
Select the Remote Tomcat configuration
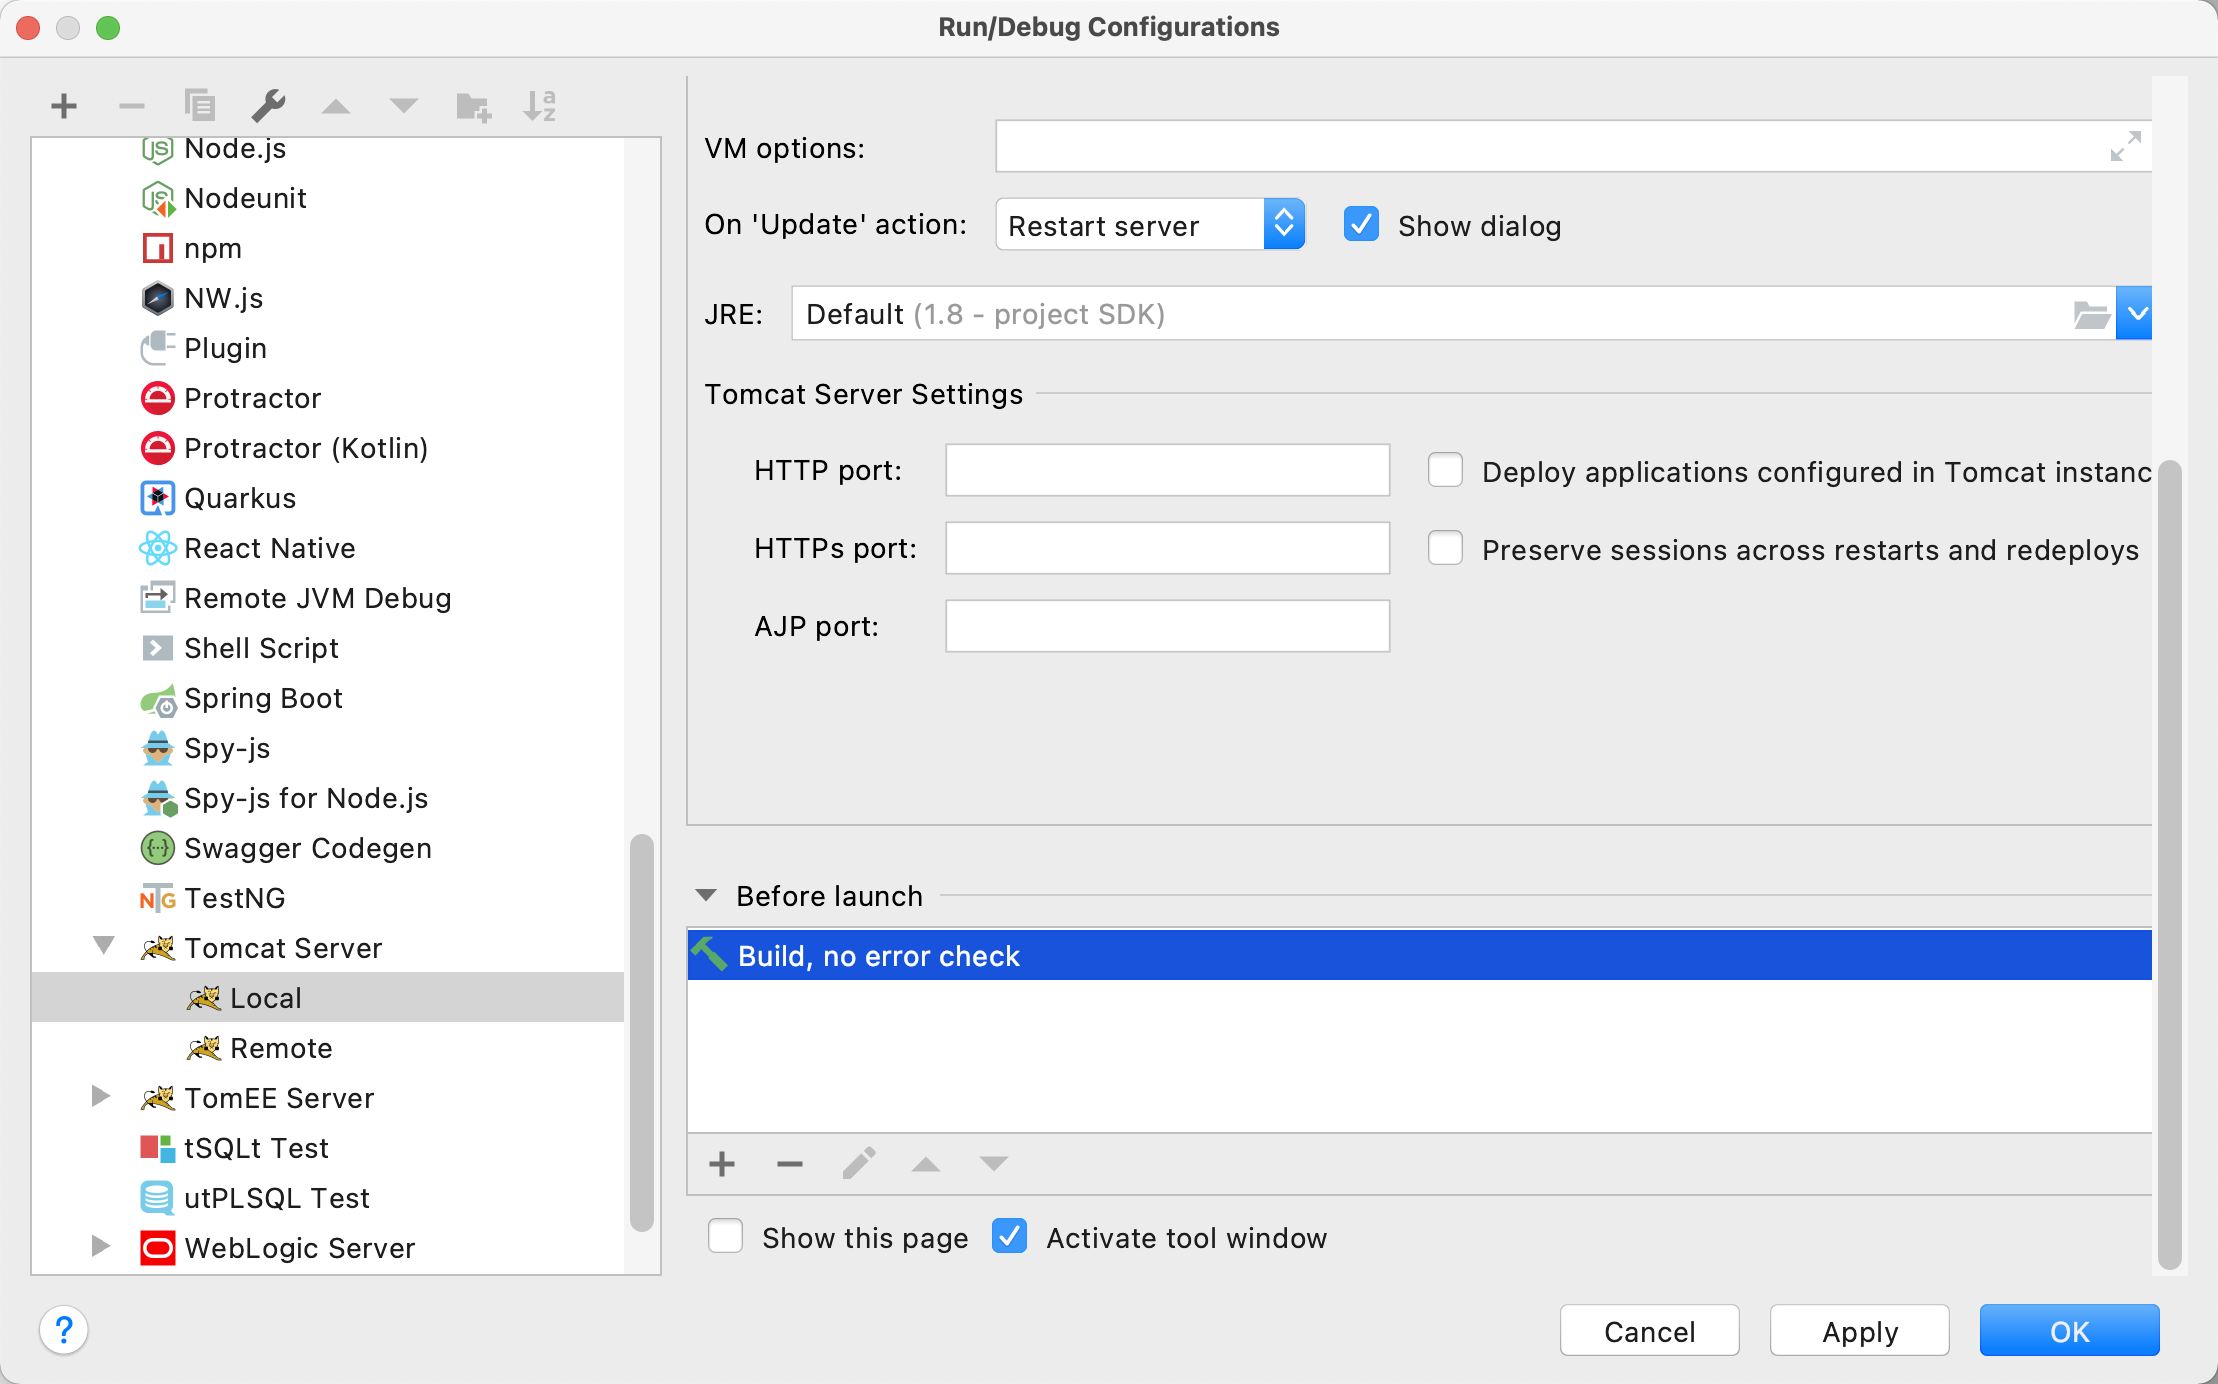point(281,1048)
